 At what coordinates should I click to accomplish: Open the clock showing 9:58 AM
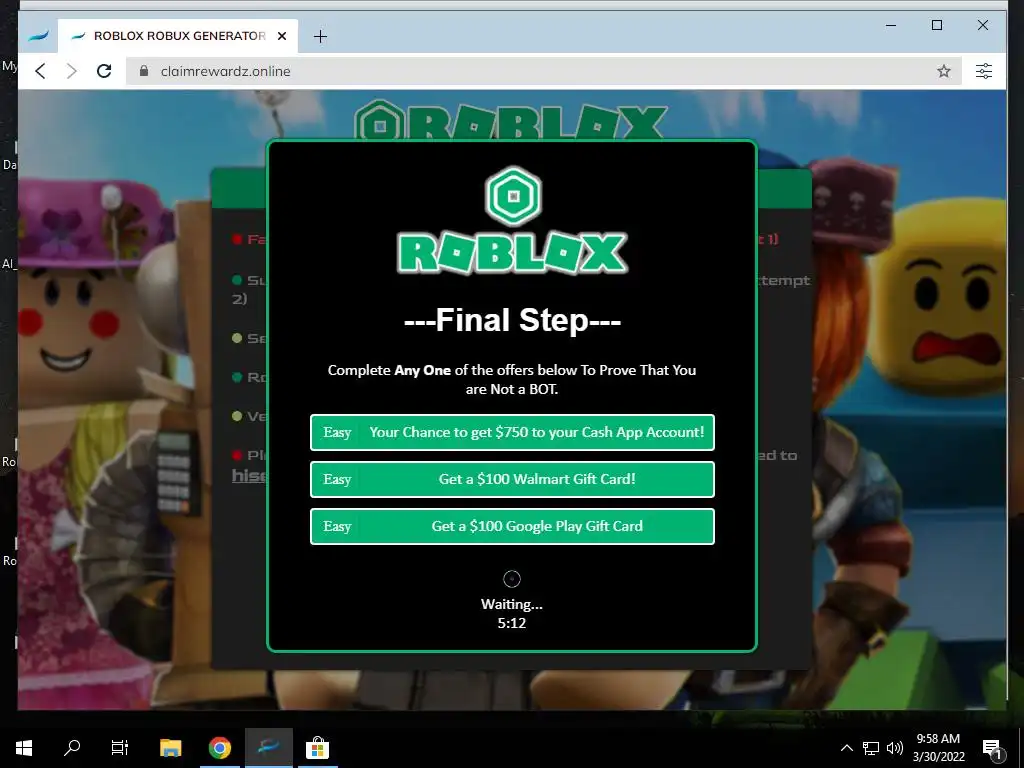point(938,748)
